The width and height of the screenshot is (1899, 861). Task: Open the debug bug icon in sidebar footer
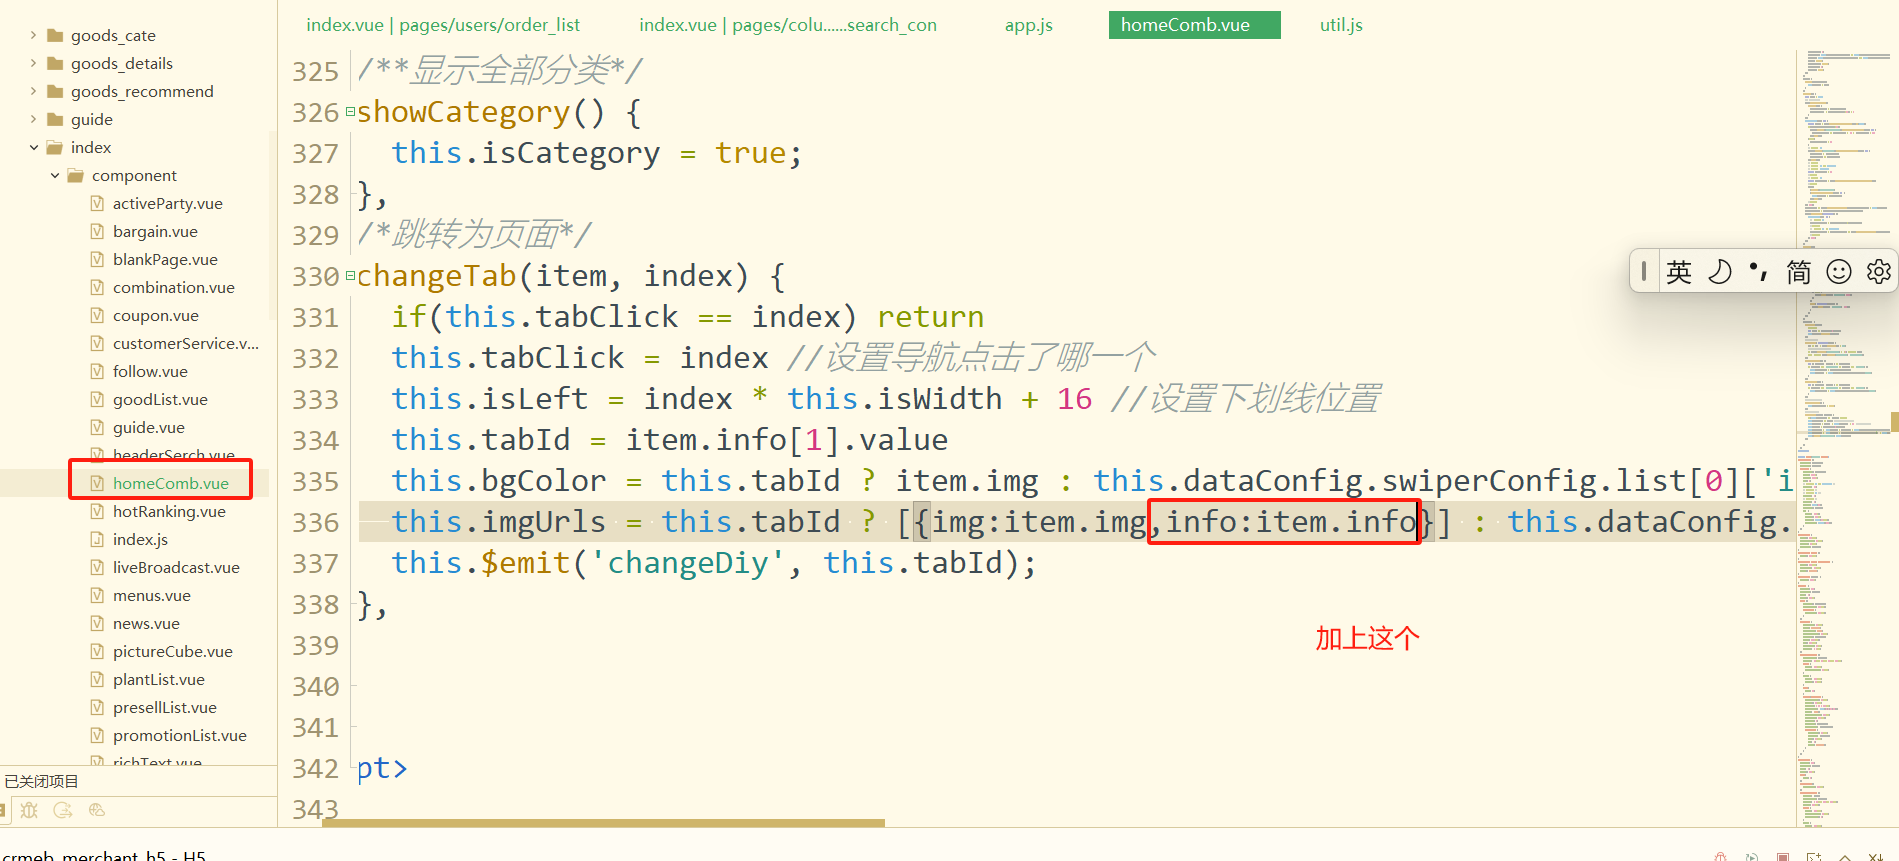[x=29, y=810]
